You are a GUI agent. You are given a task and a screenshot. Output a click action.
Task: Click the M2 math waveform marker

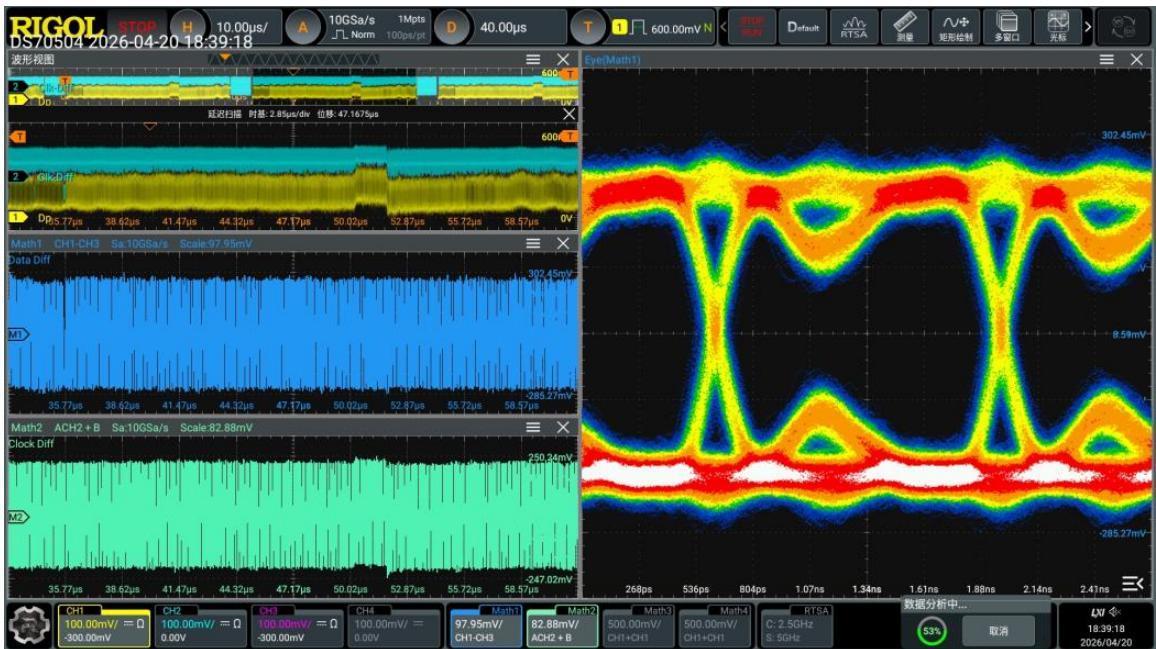17,517
